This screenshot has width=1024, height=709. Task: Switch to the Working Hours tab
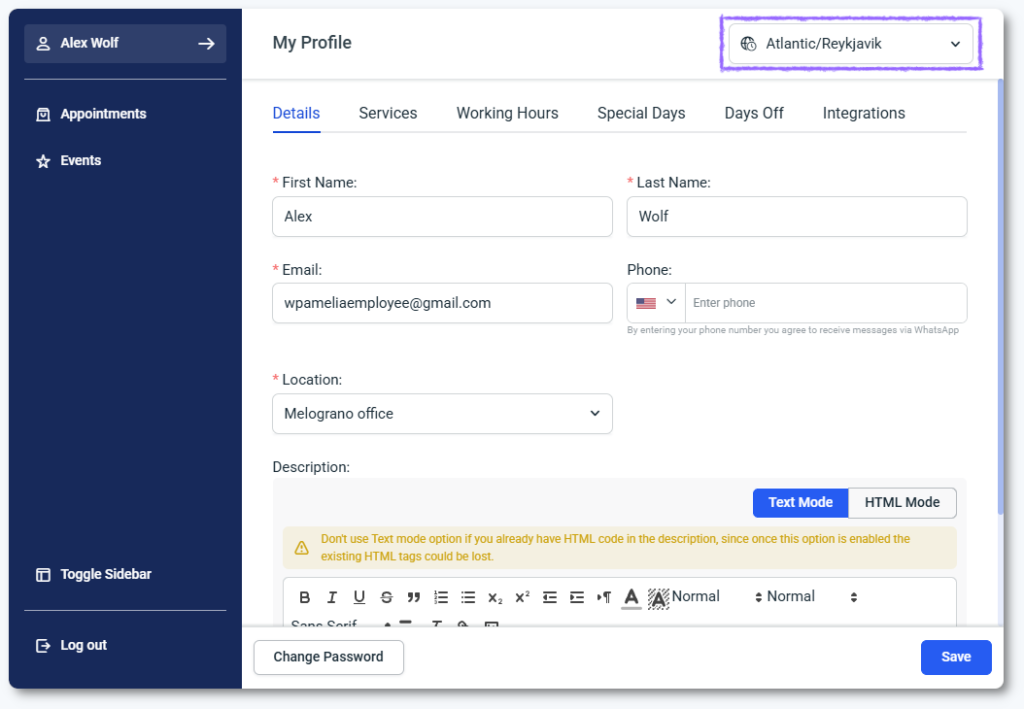click(x=507, y=113)
